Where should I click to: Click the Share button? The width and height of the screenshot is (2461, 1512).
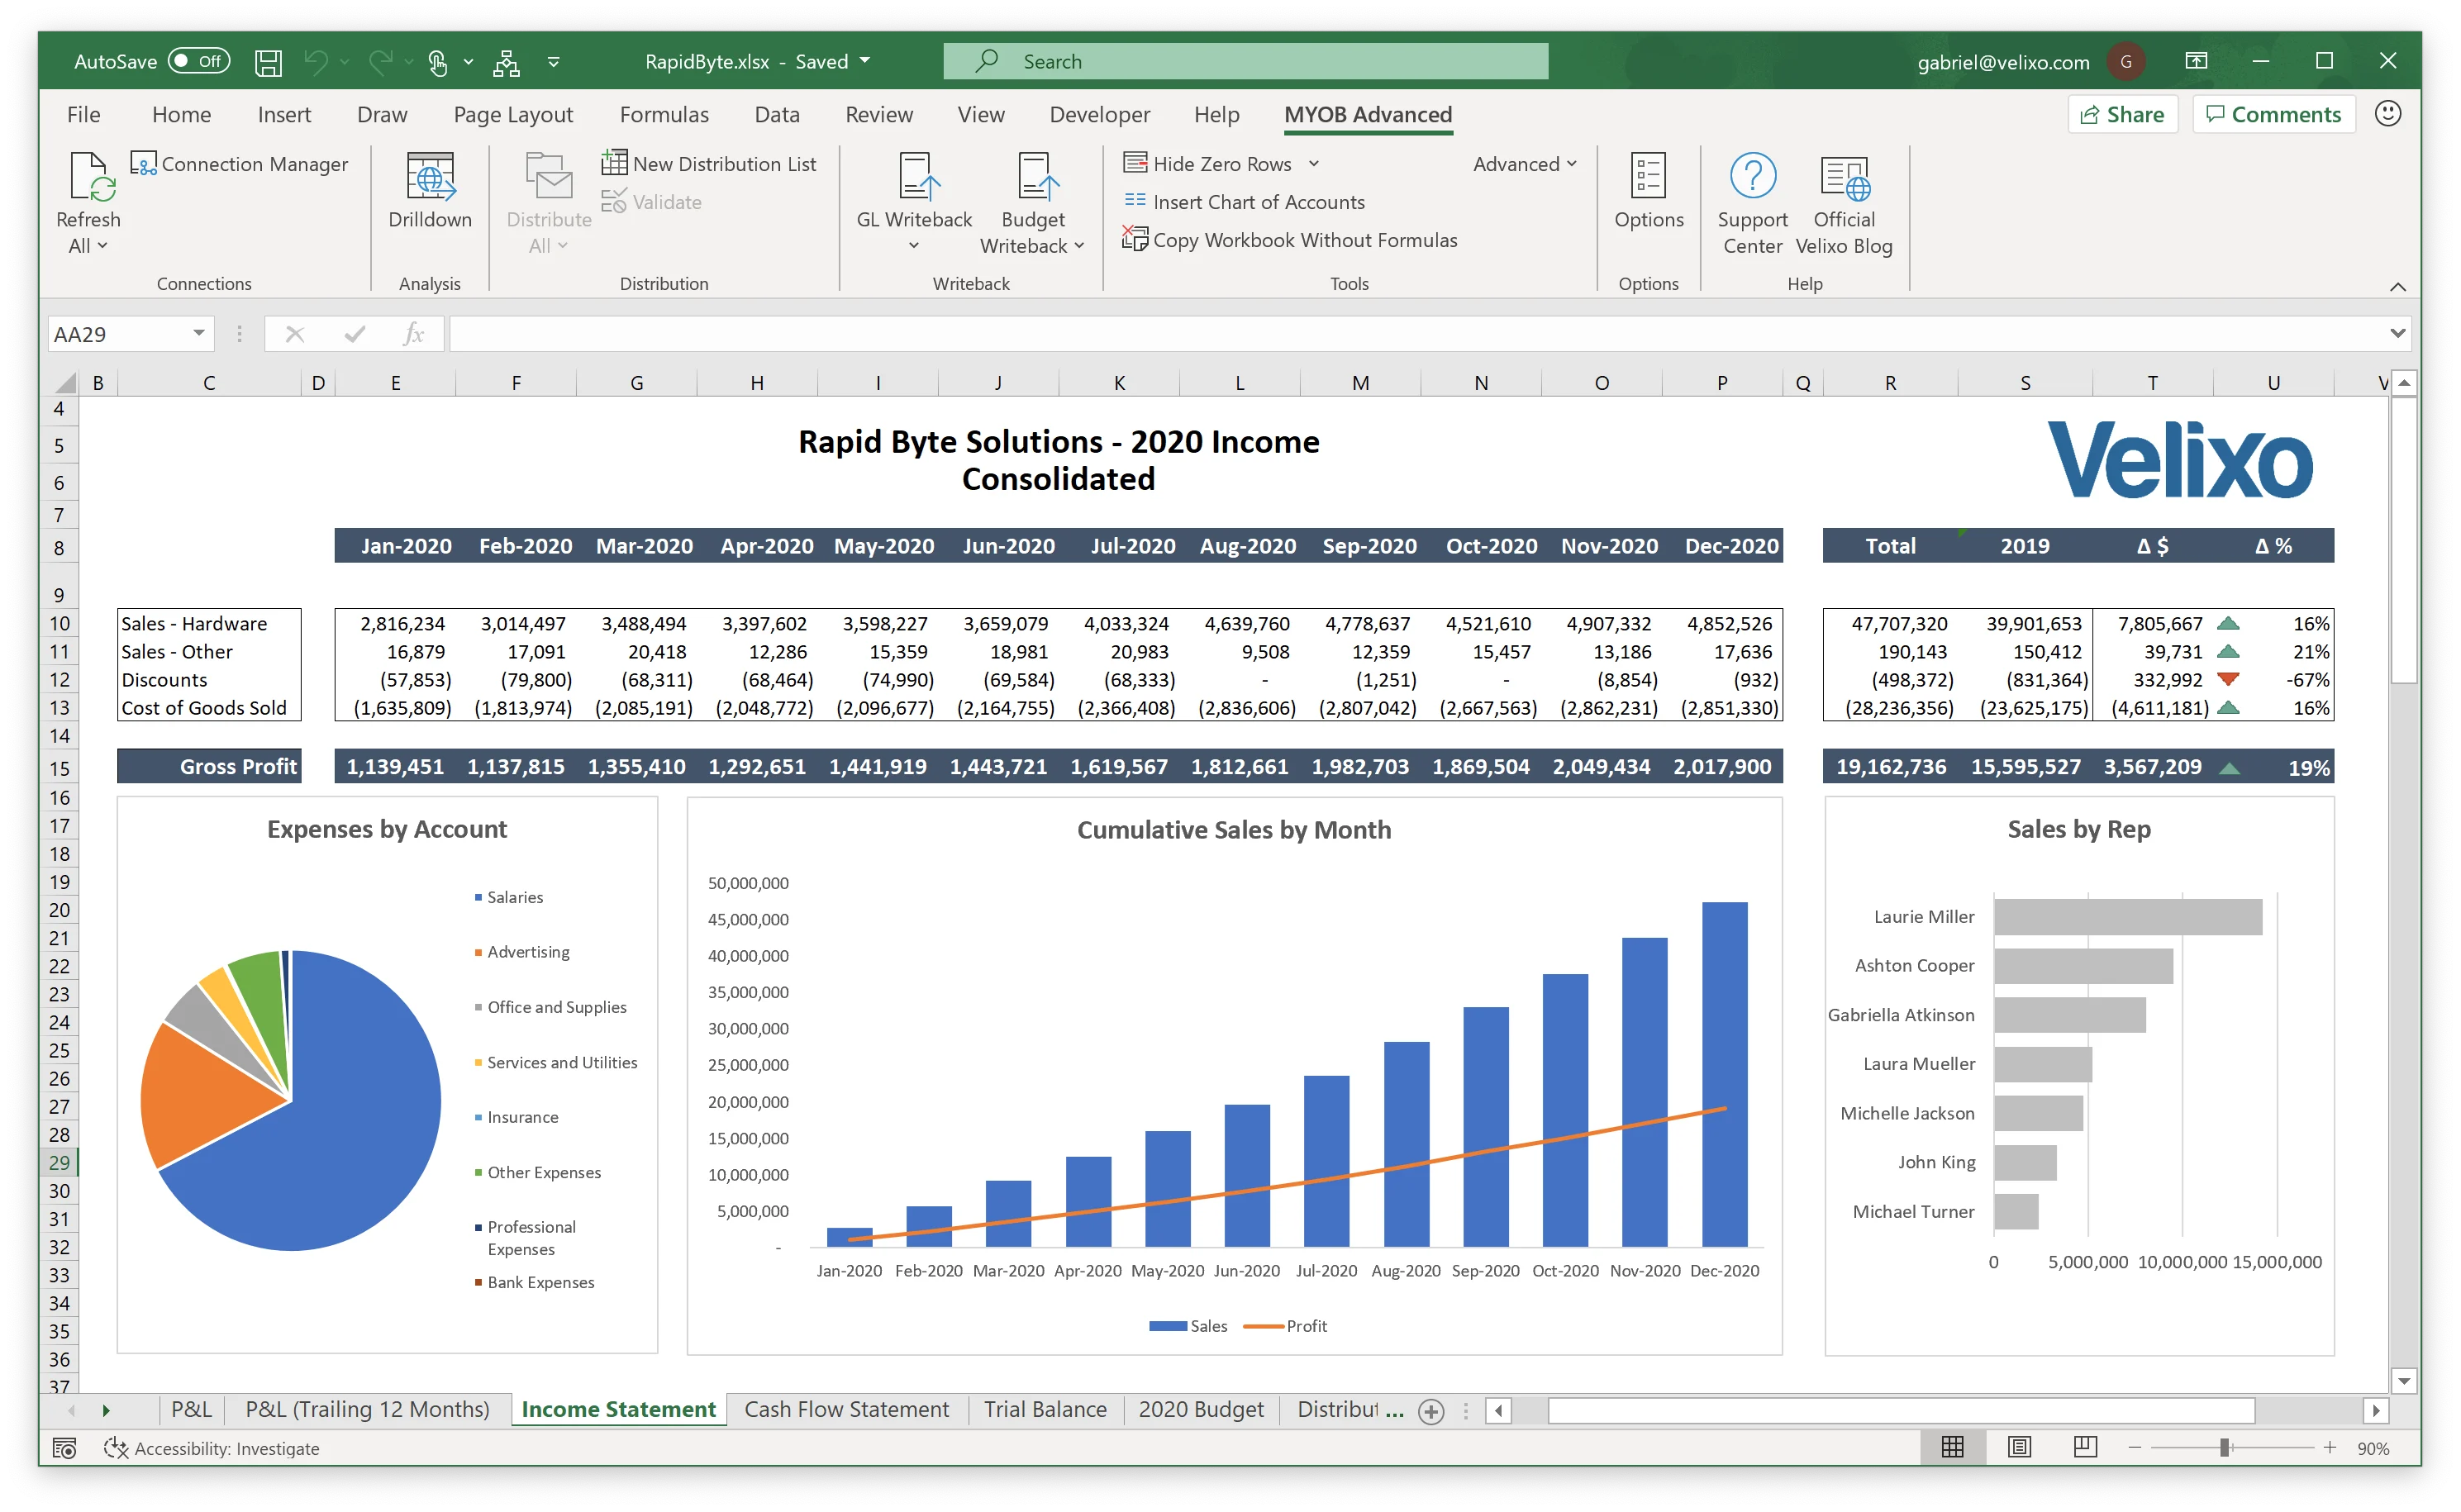pyautogui.click(x=2121, y=115)
